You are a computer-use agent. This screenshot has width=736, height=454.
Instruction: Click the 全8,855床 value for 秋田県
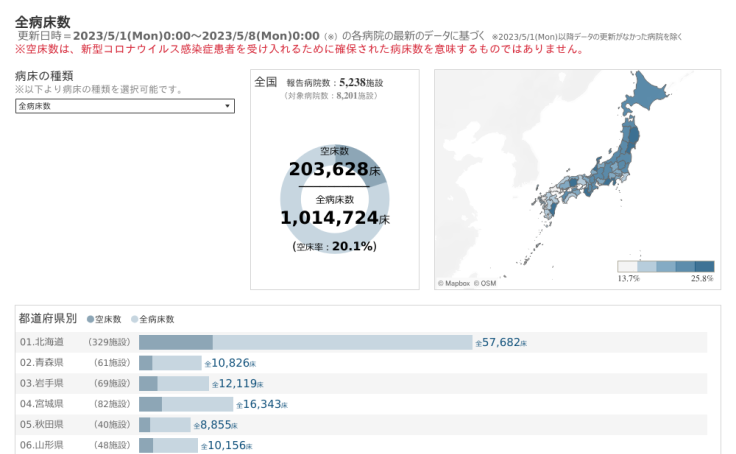pos(215,425)
